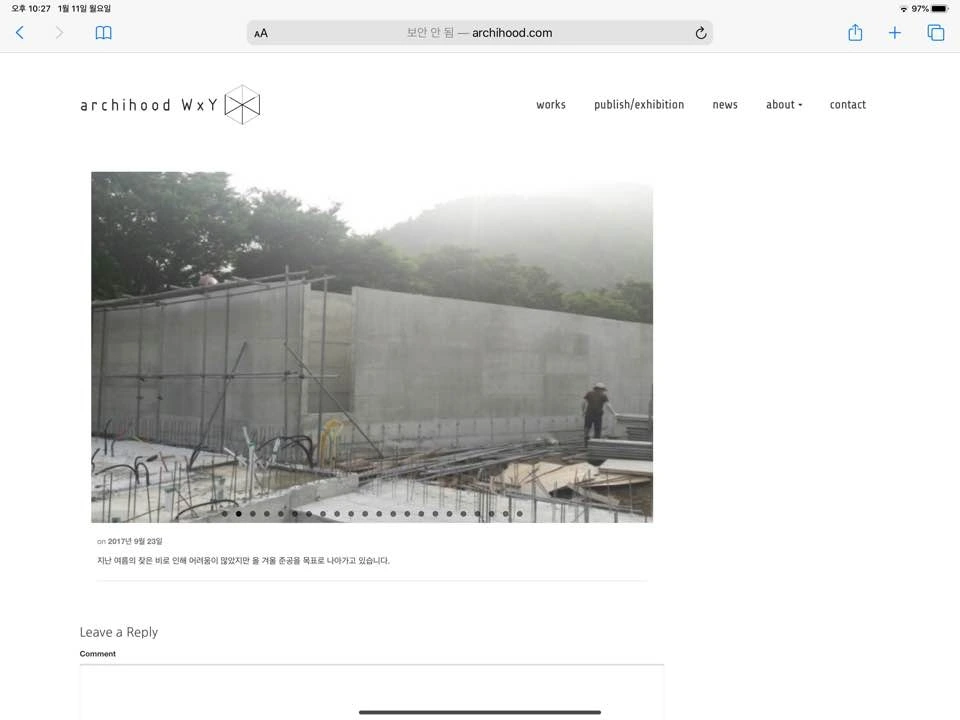Select the active dark slideshow dot

coord(239,514)
